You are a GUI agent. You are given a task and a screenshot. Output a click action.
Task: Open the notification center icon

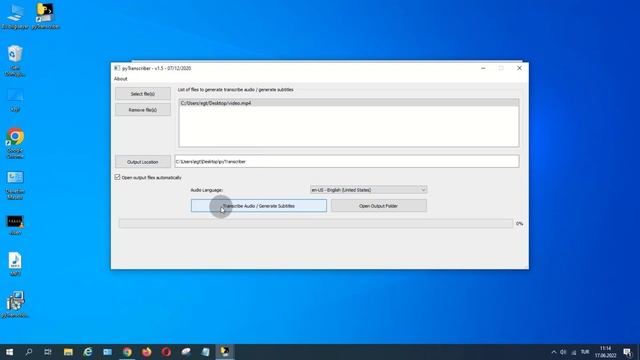coord(628,352)
